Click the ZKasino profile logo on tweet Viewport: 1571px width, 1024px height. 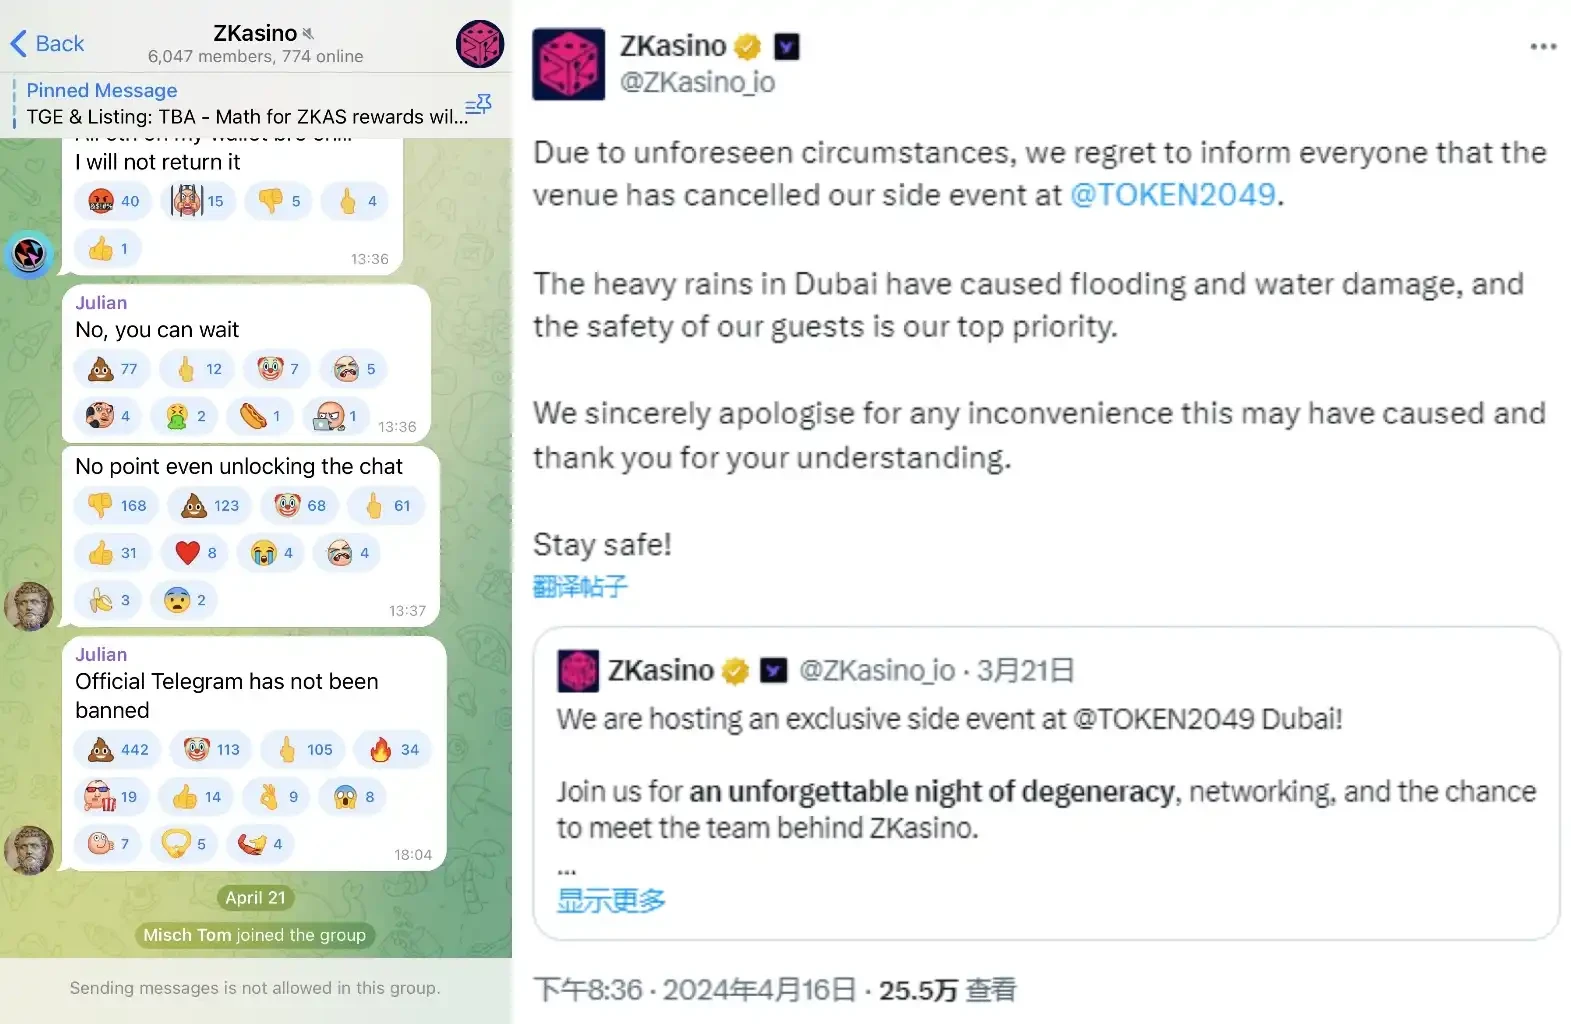pos(568,64)
